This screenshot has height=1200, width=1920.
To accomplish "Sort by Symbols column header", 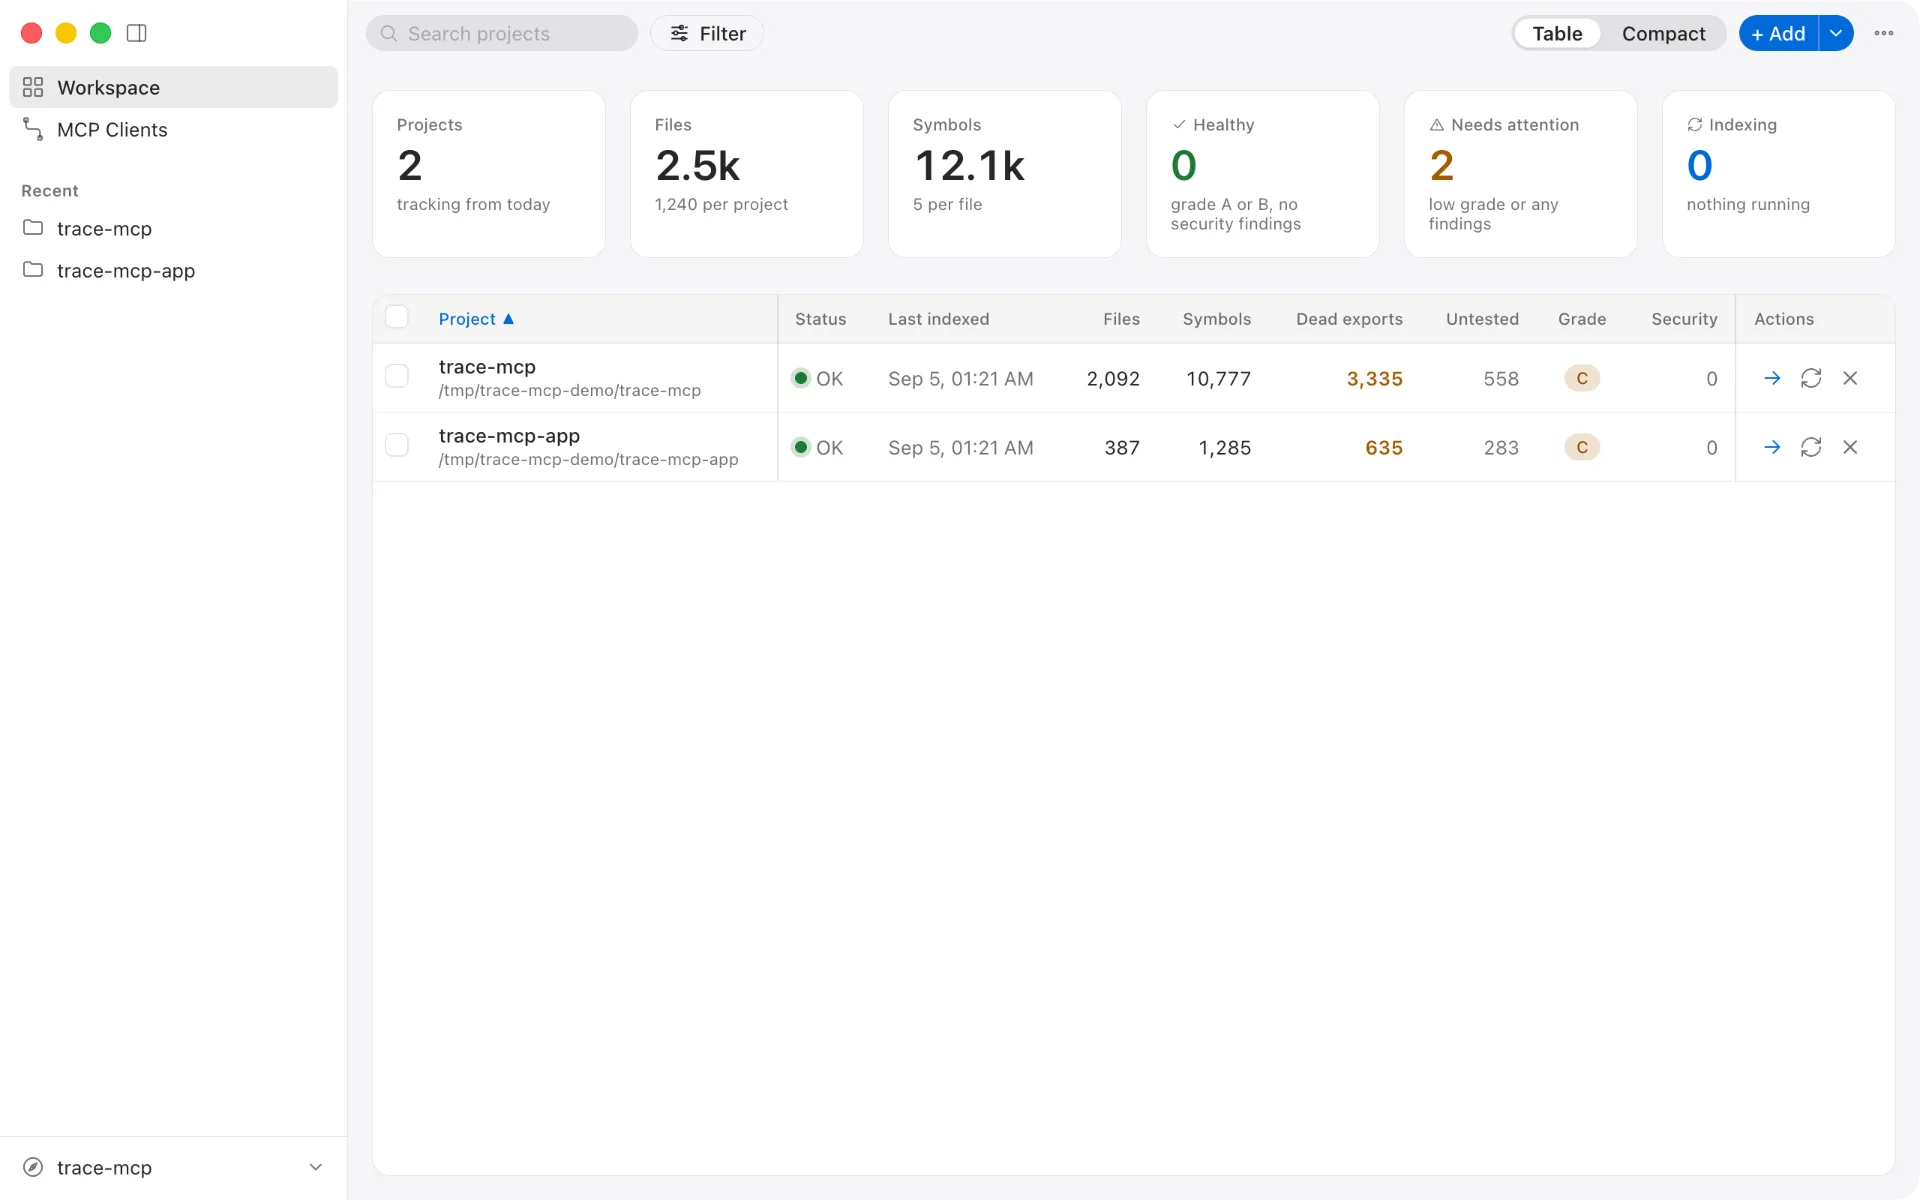I will (1216, 319).
